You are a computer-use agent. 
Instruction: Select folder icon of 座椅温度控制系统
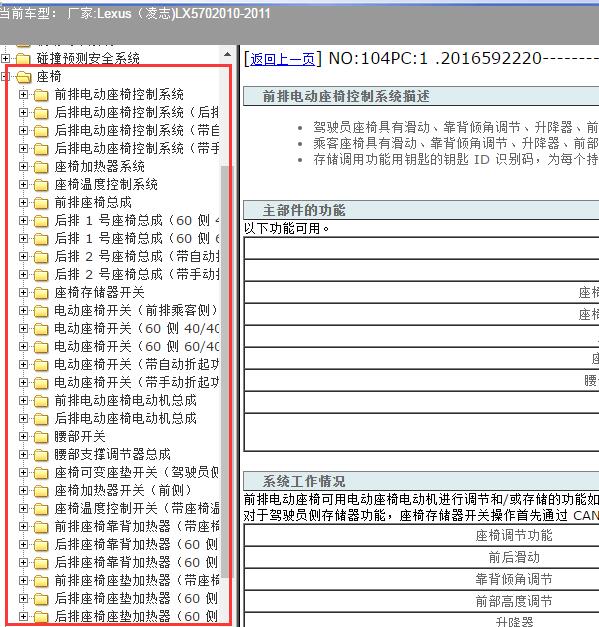(41, 185)
